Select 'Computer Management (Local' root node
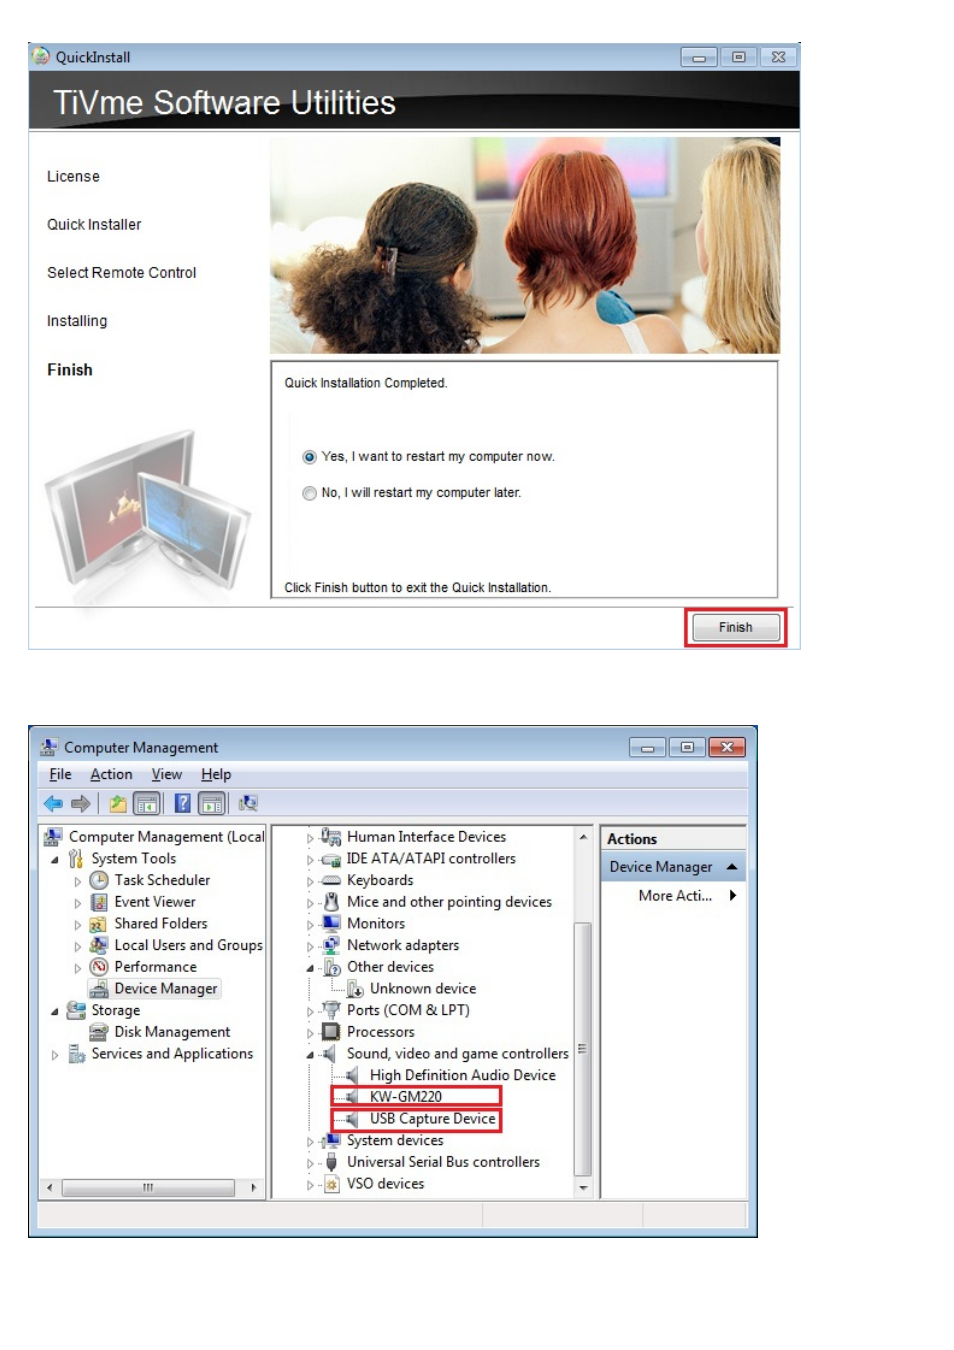This screenshot has height=1350, width=954. pos(166,836)
